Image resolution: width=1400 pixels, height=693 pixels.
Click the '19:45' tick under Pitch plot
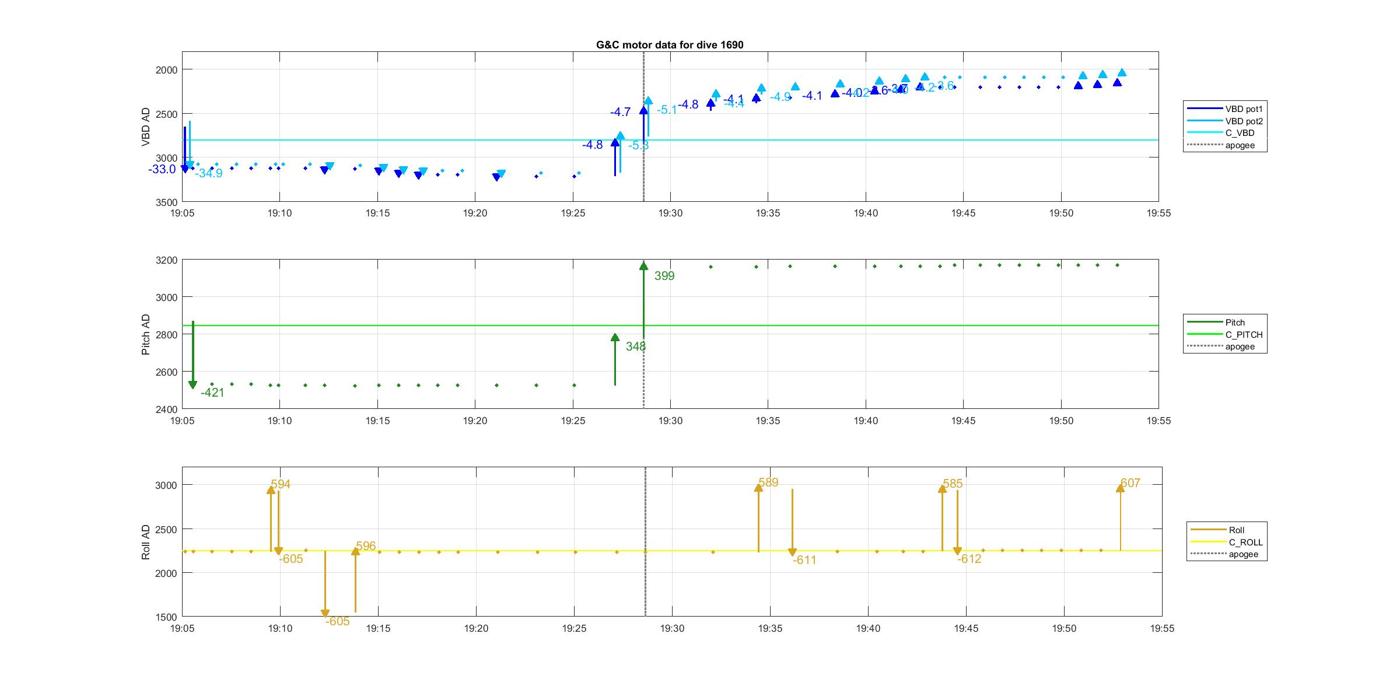[963, 421]
